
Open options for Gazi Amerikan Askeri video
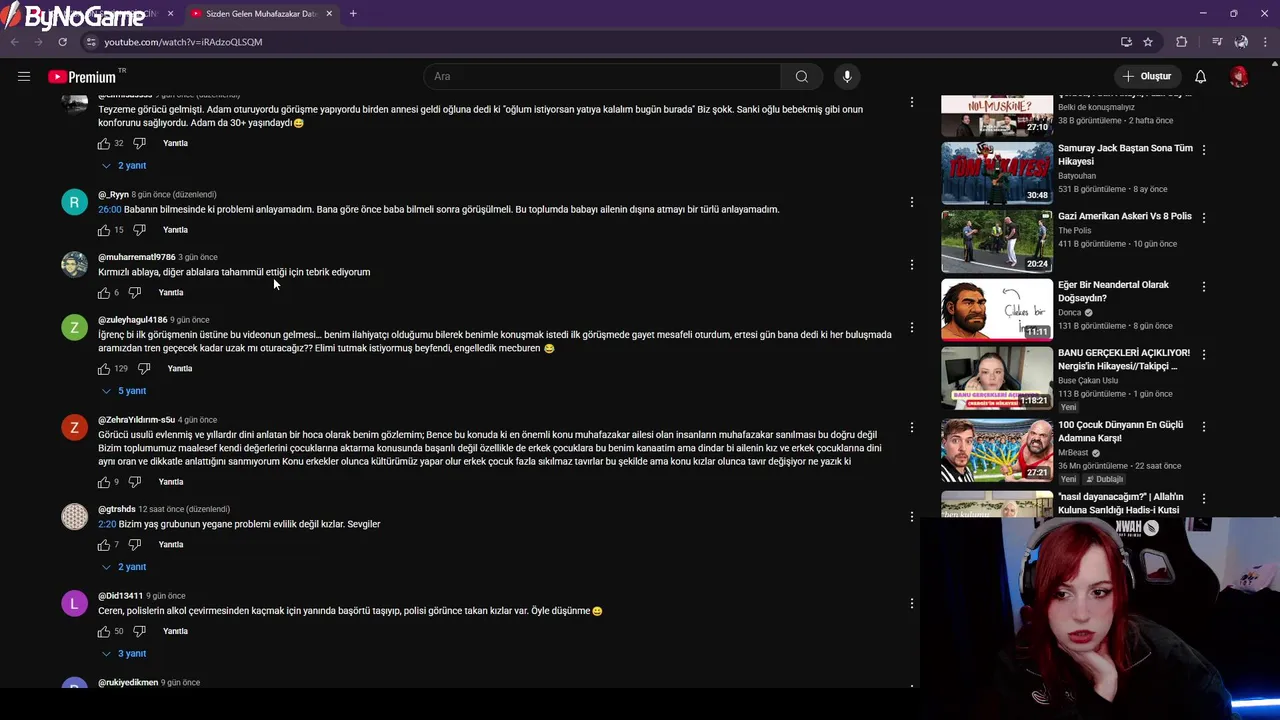pyautogui.click(x=1203, y=217)
